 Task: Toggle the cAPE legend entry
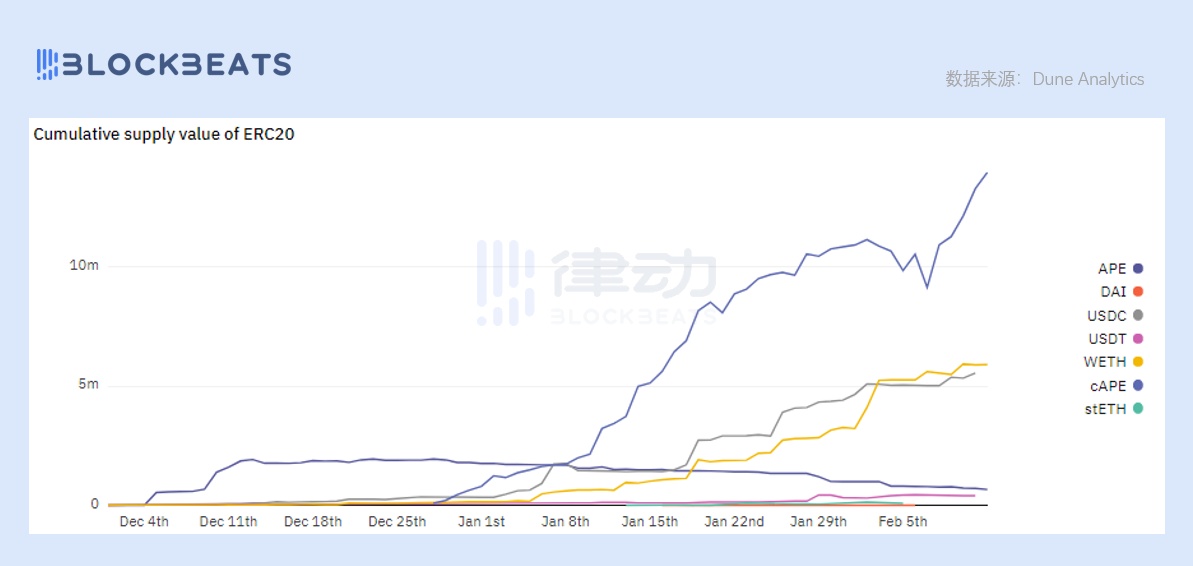(1118, 385)
